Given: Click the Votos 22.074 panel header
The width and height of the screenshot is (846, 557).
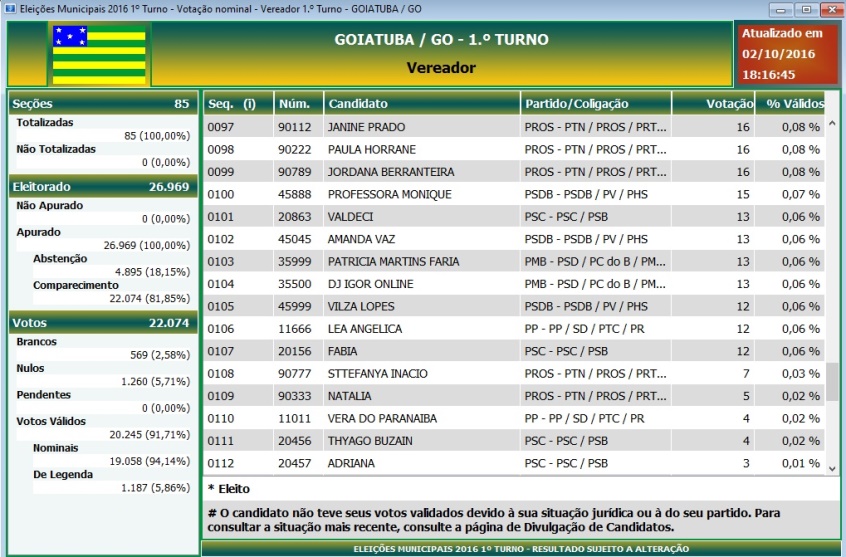Looking at the screenshot, I should click(103, 323).
